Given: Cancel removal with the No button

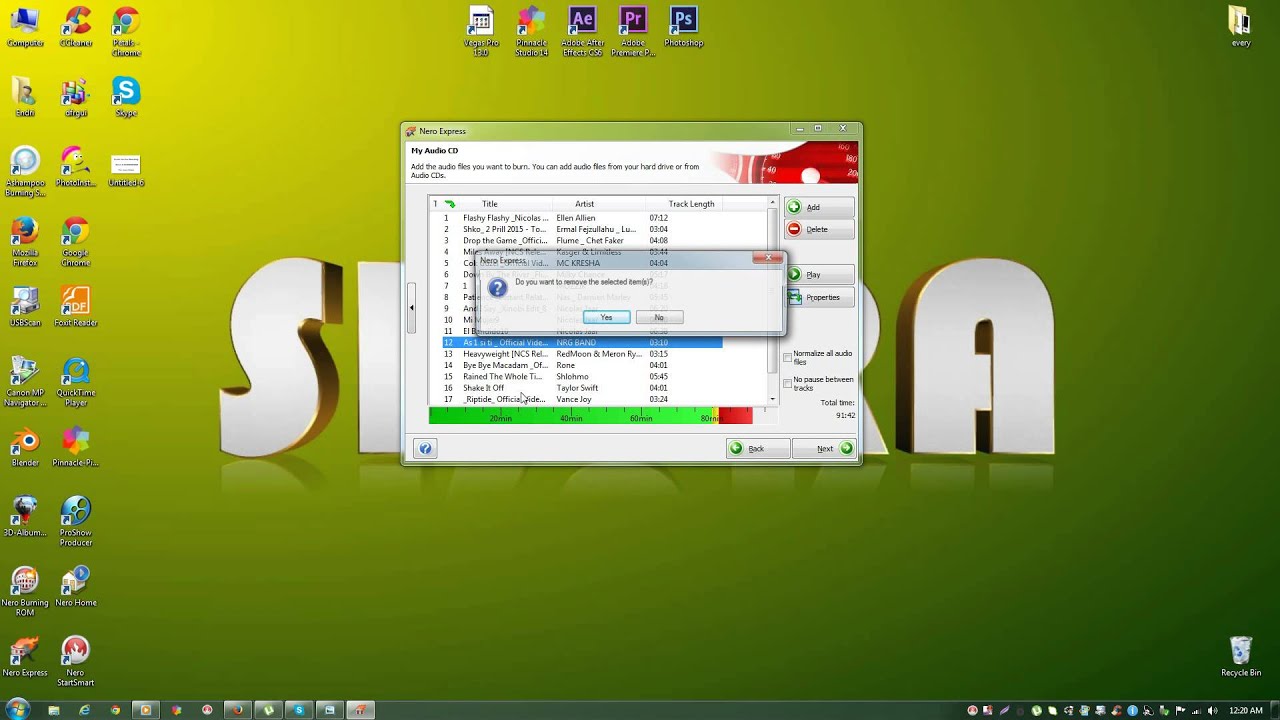Looking at the screenshot, I should point(659,317).
